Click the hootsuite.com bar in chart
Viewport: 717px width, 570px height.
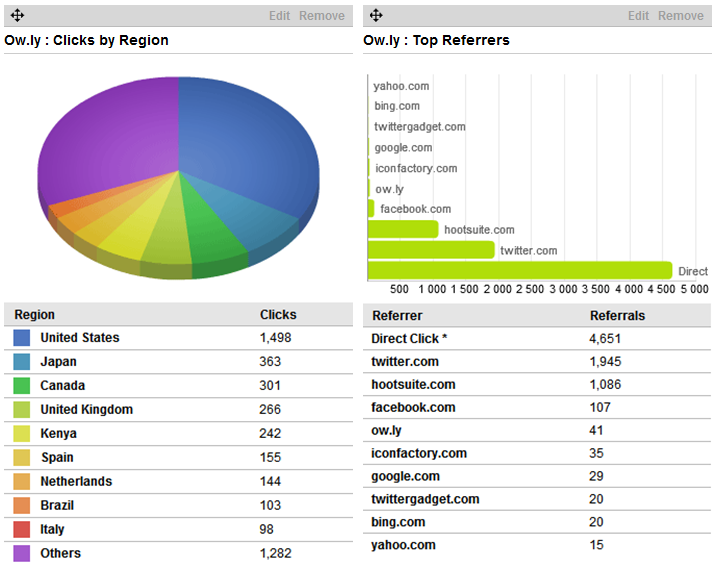click(403, 229)
